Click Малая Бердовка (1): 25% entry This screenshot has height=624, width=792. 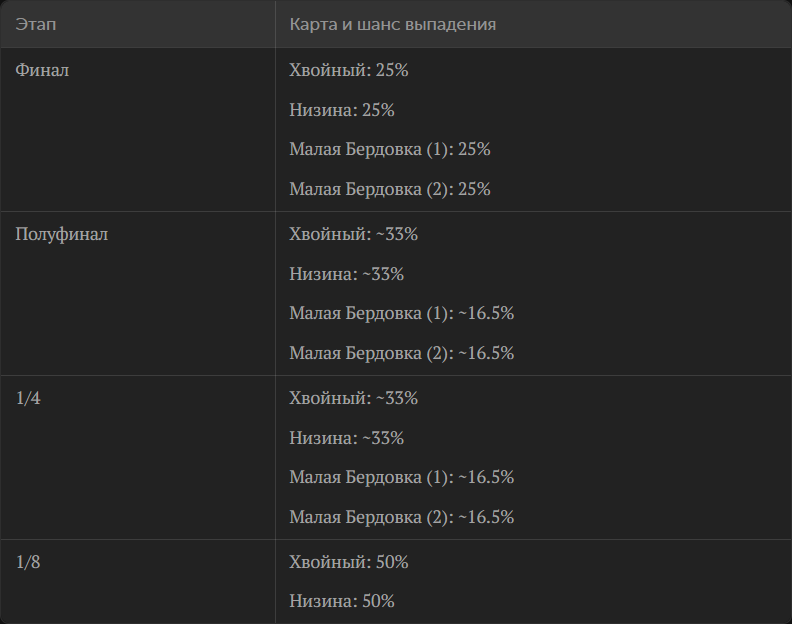390,149
